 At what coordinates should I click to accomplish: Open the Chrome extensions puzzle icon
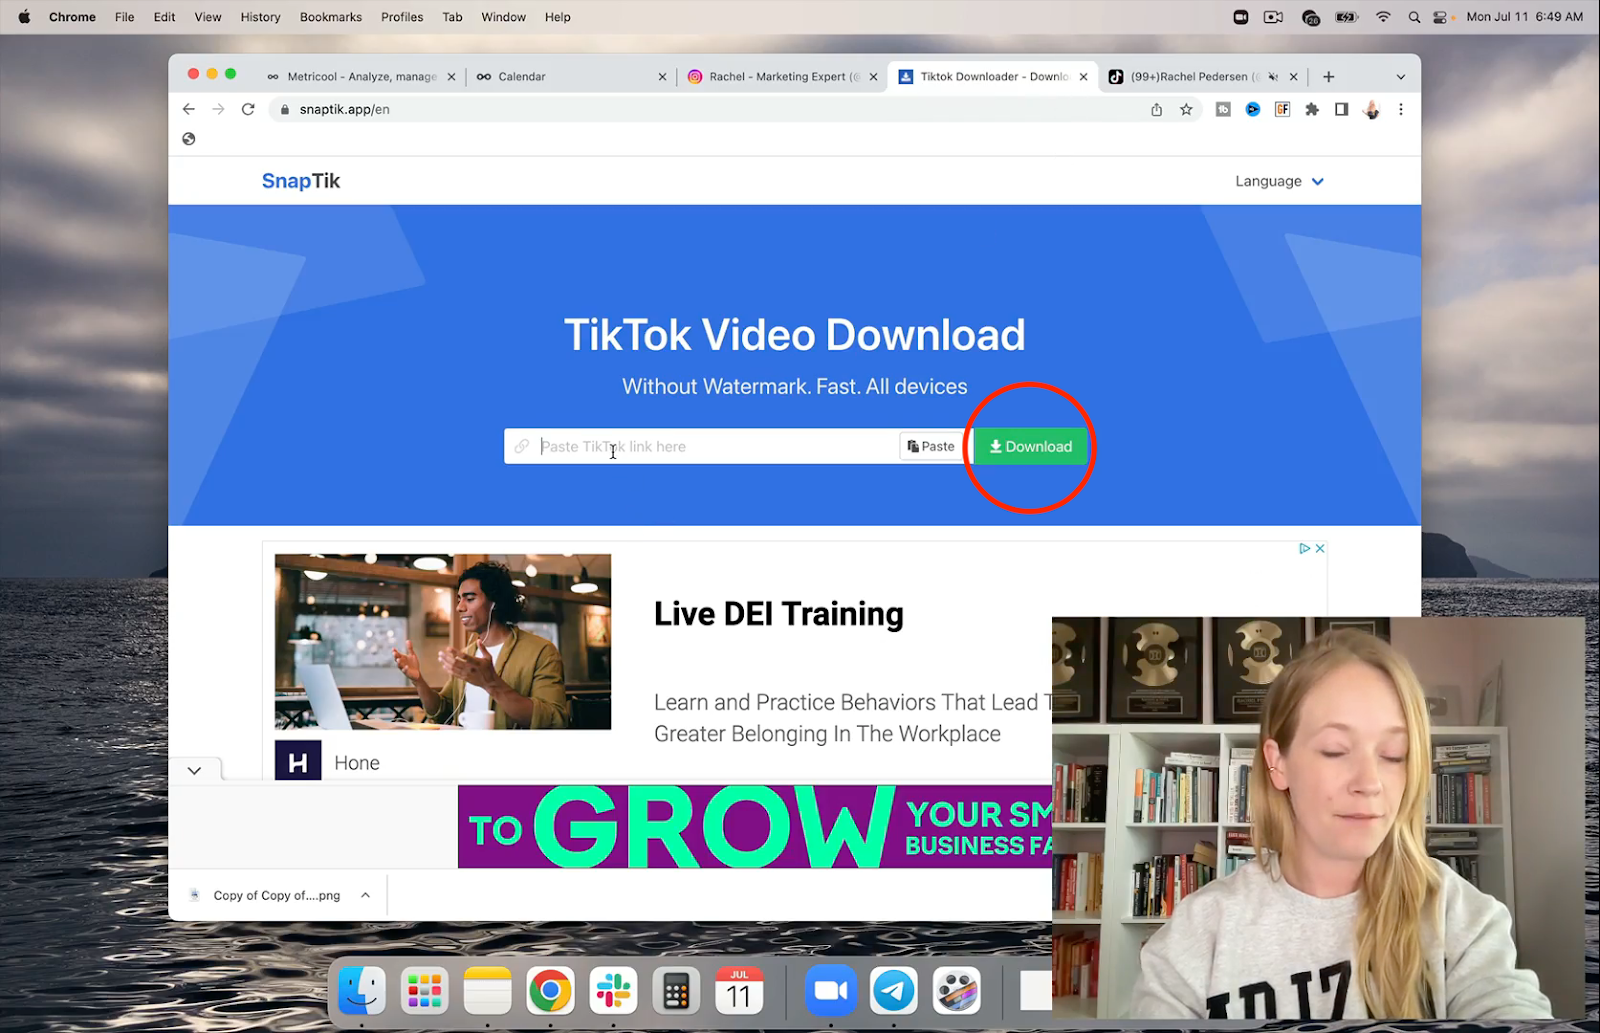click(1312, 109)
